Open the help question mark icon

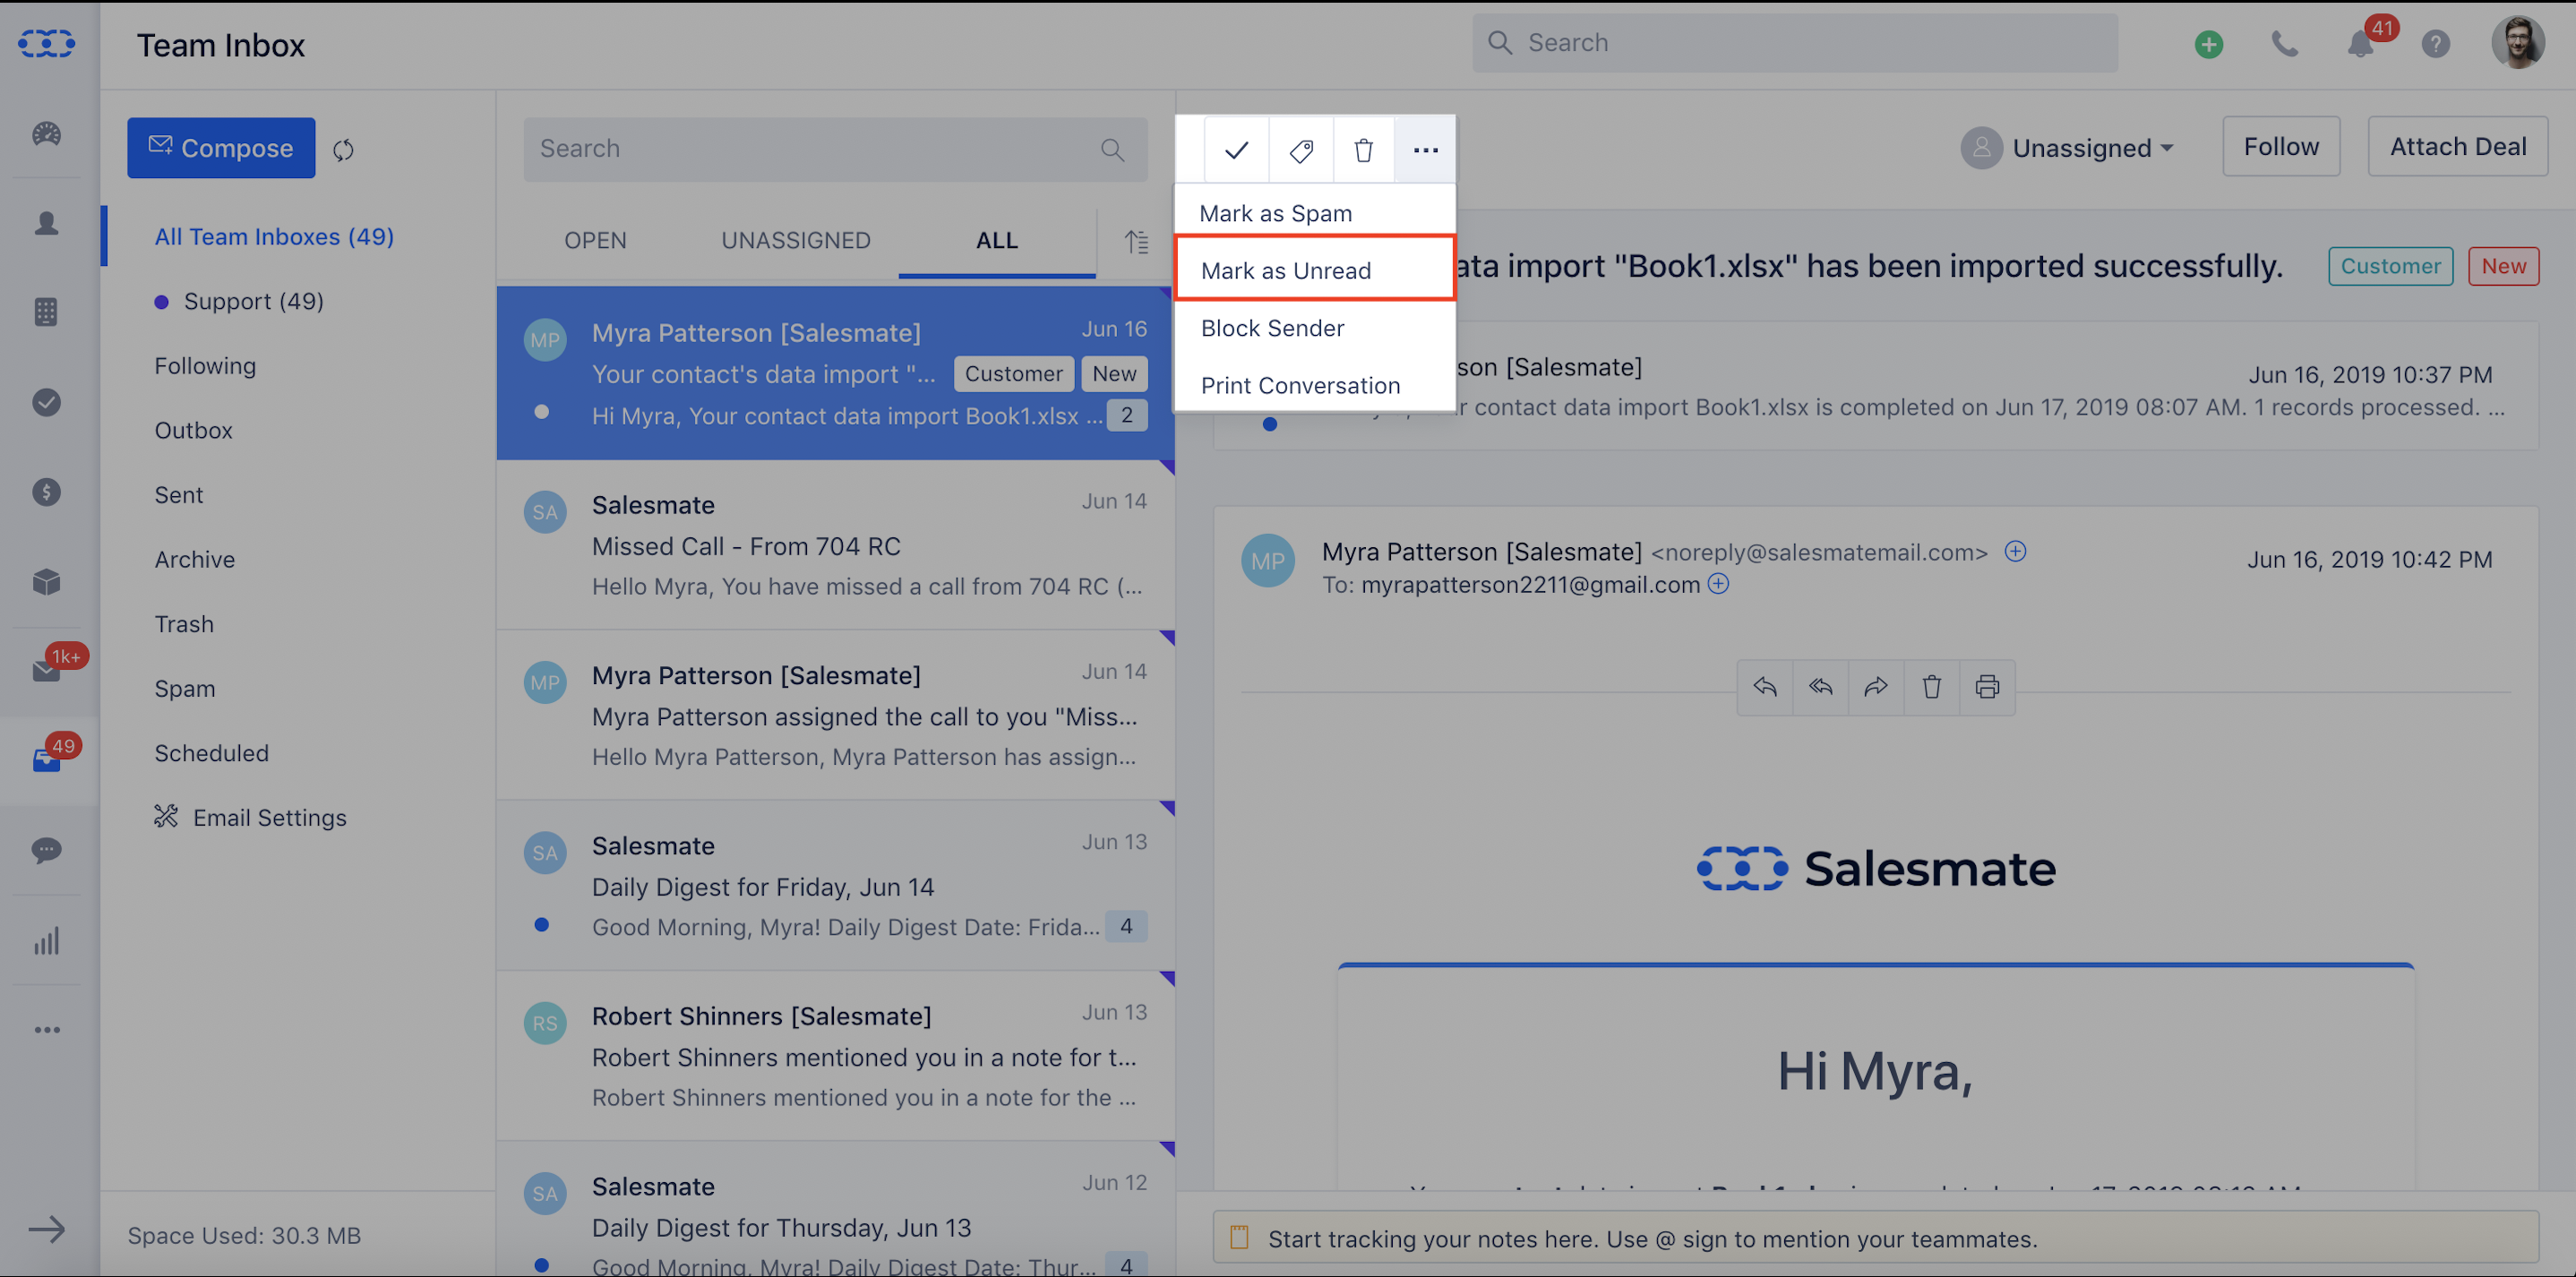tap(2436, 44)
